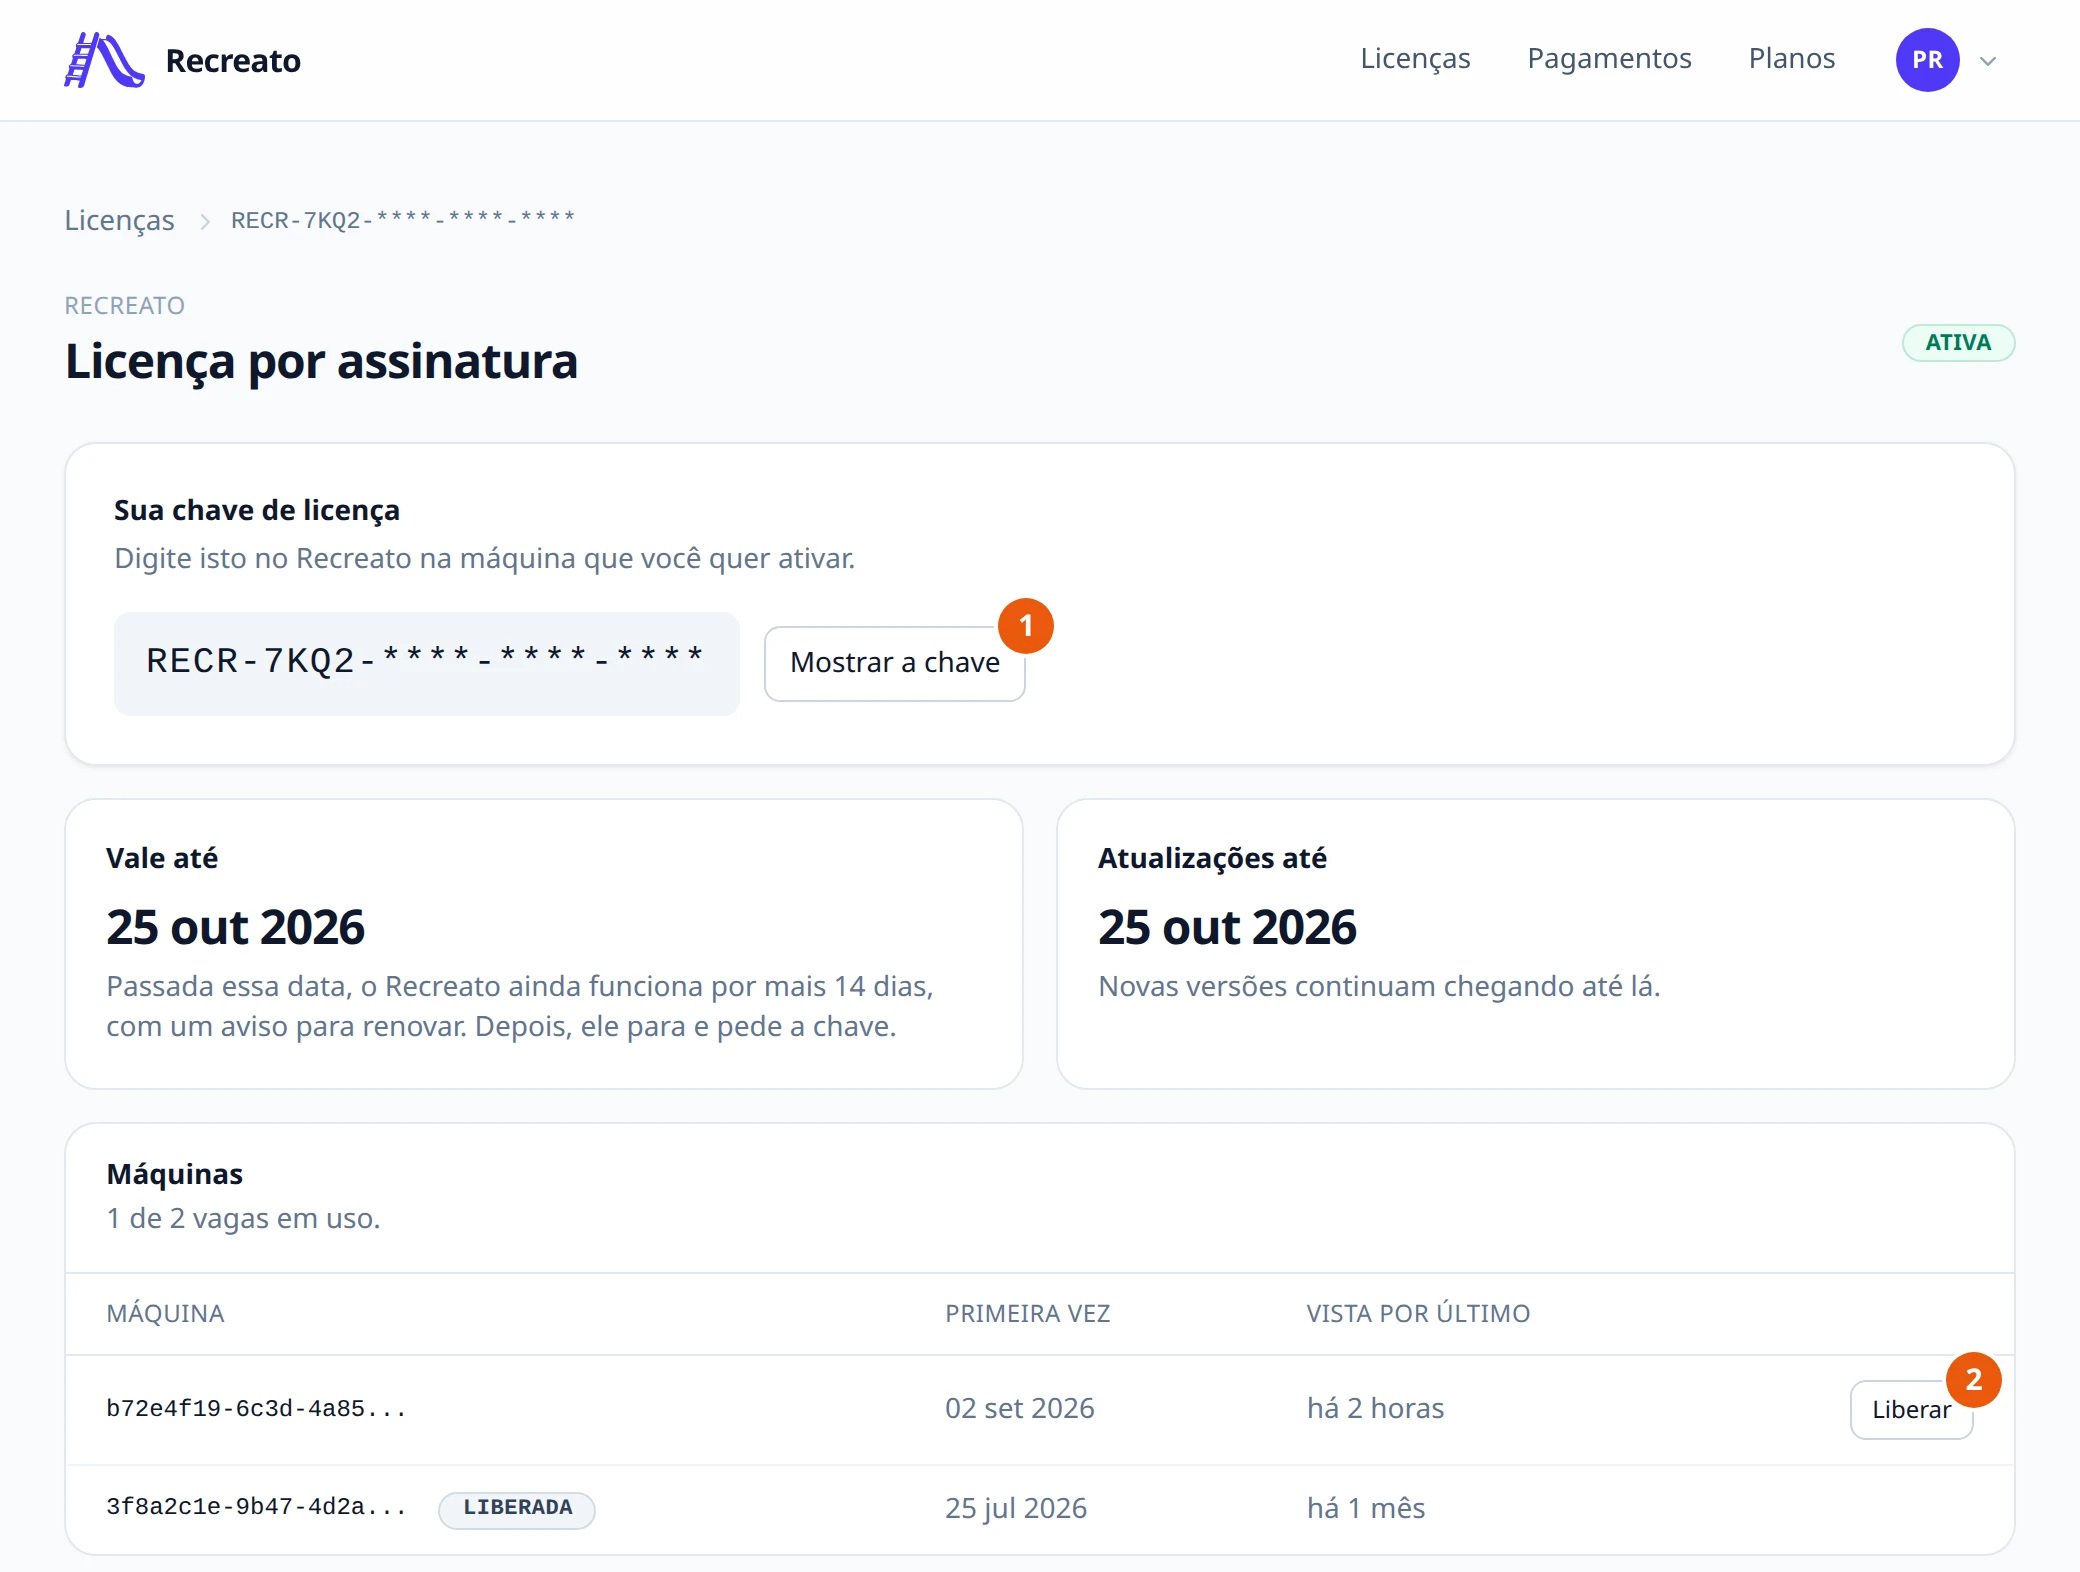
Task: Click the Recreato brand name
Action: click(x=233, y=61)
